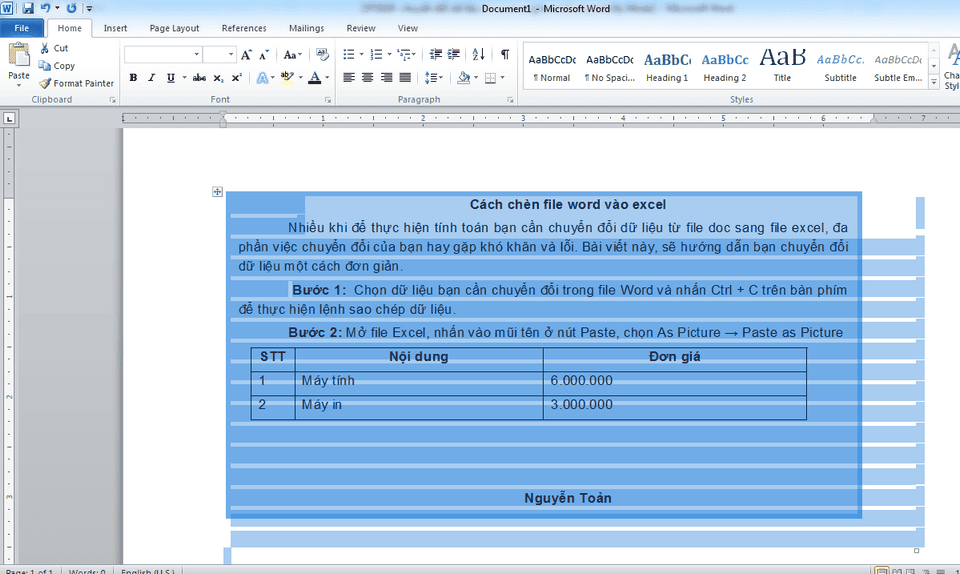Click the Cut scissors icon
The width and height of the screenshot is (960, 574).
(45, 48)
